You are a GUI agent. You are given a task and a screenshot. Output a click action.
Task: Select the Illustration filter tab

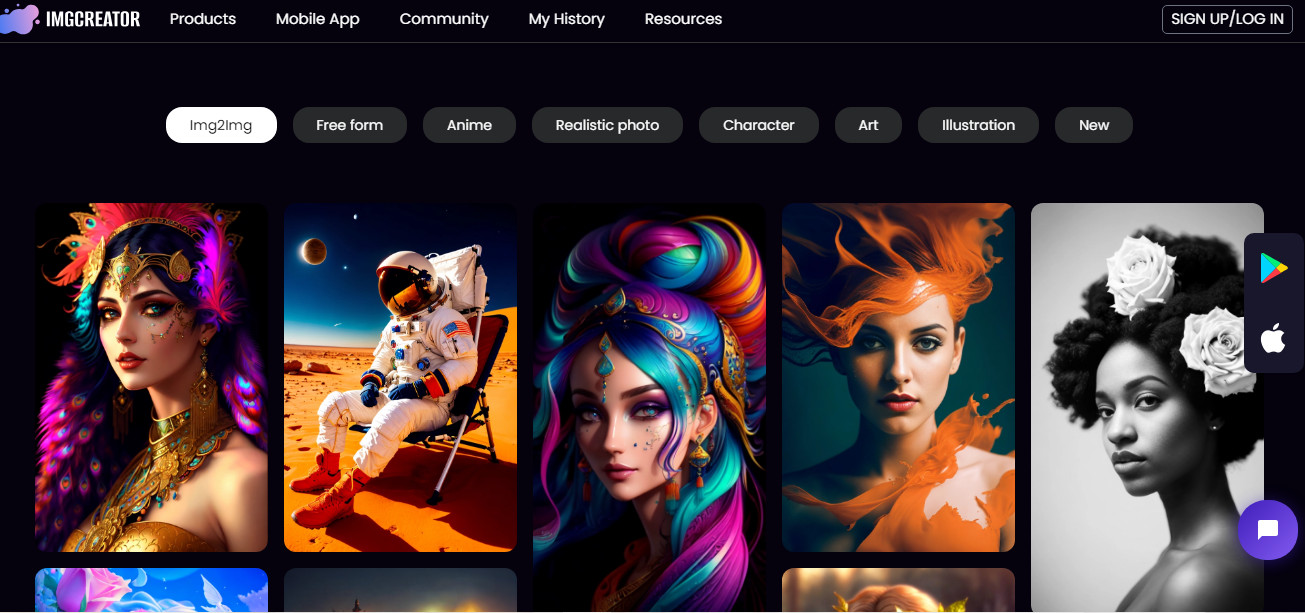tap(978, 125)
